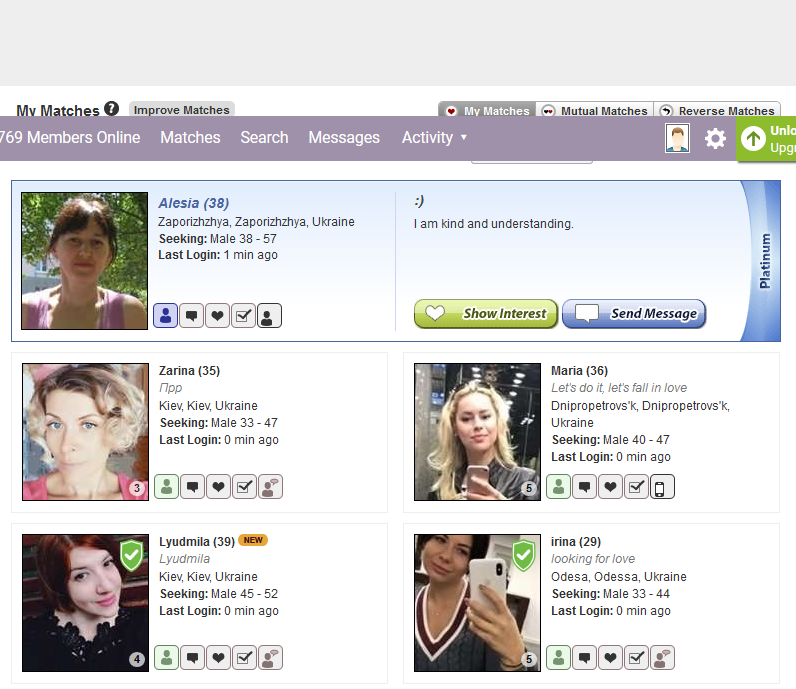Expand the Activity dropdown menu
This screenshot has height=689, width=796.
click(434, 138)
